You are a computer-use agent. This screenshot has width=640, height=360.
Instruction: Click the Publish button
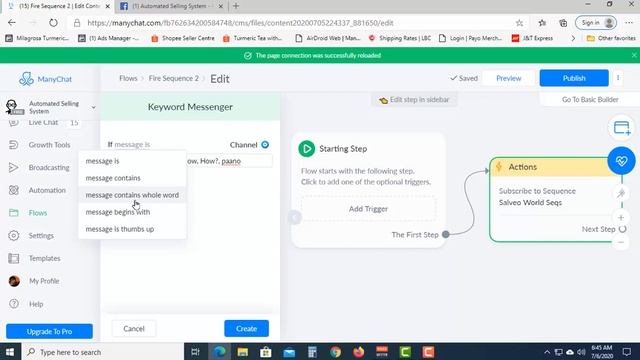coord(574,78)
